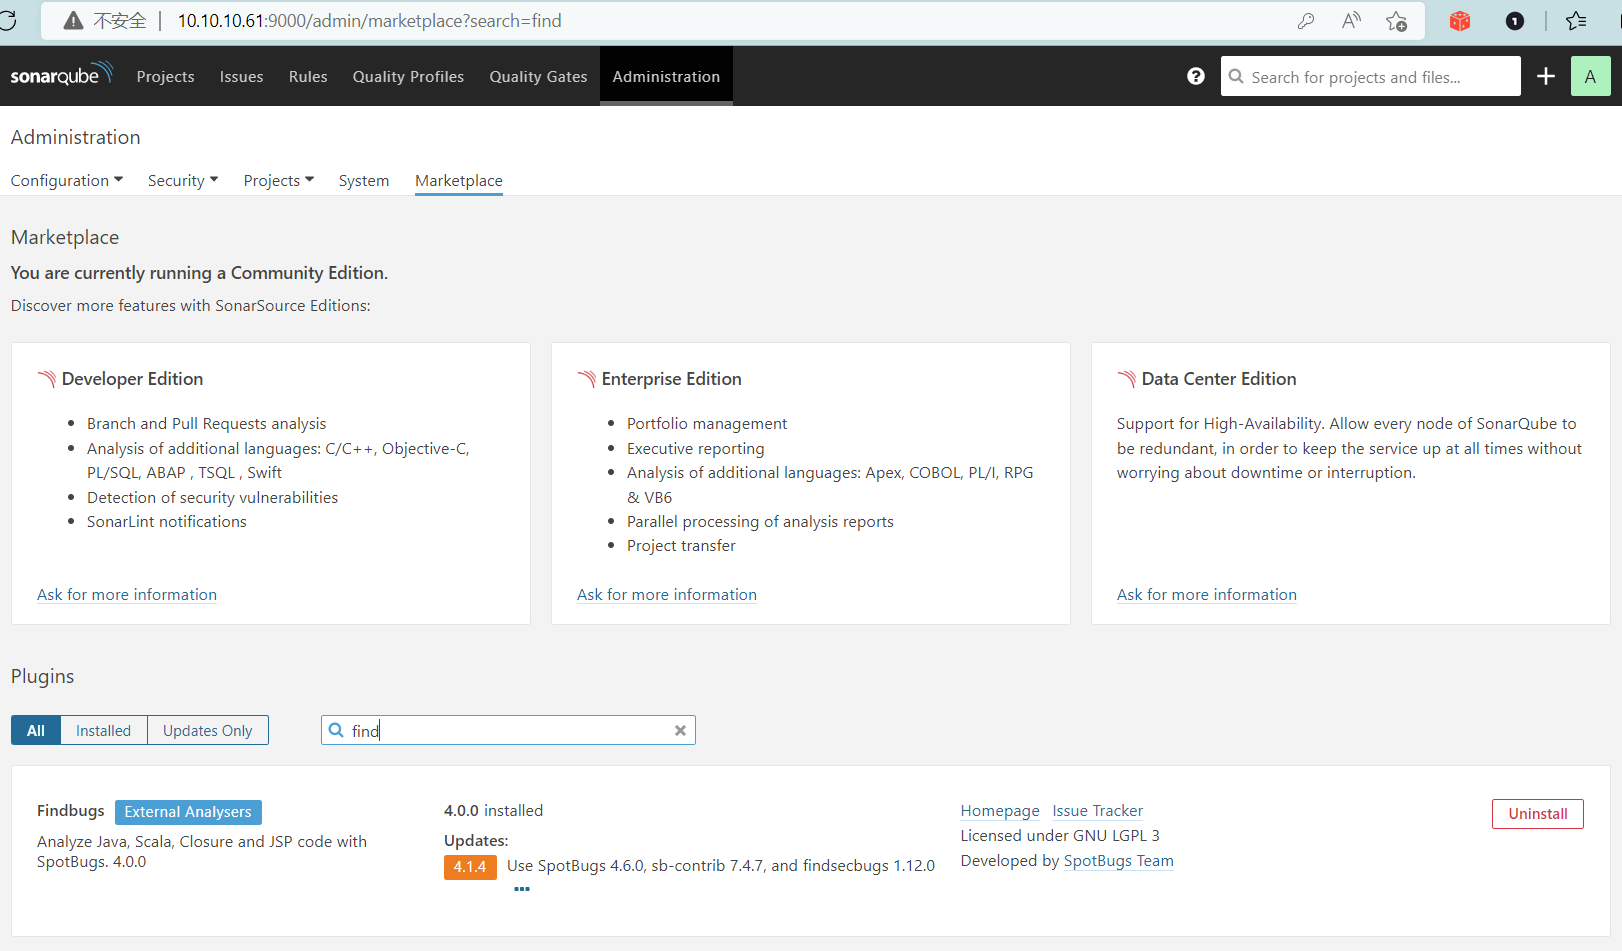Screen dimensions: 1622x951
Task: Click the read aloud icon in address bar
Action: [1351, 21]
